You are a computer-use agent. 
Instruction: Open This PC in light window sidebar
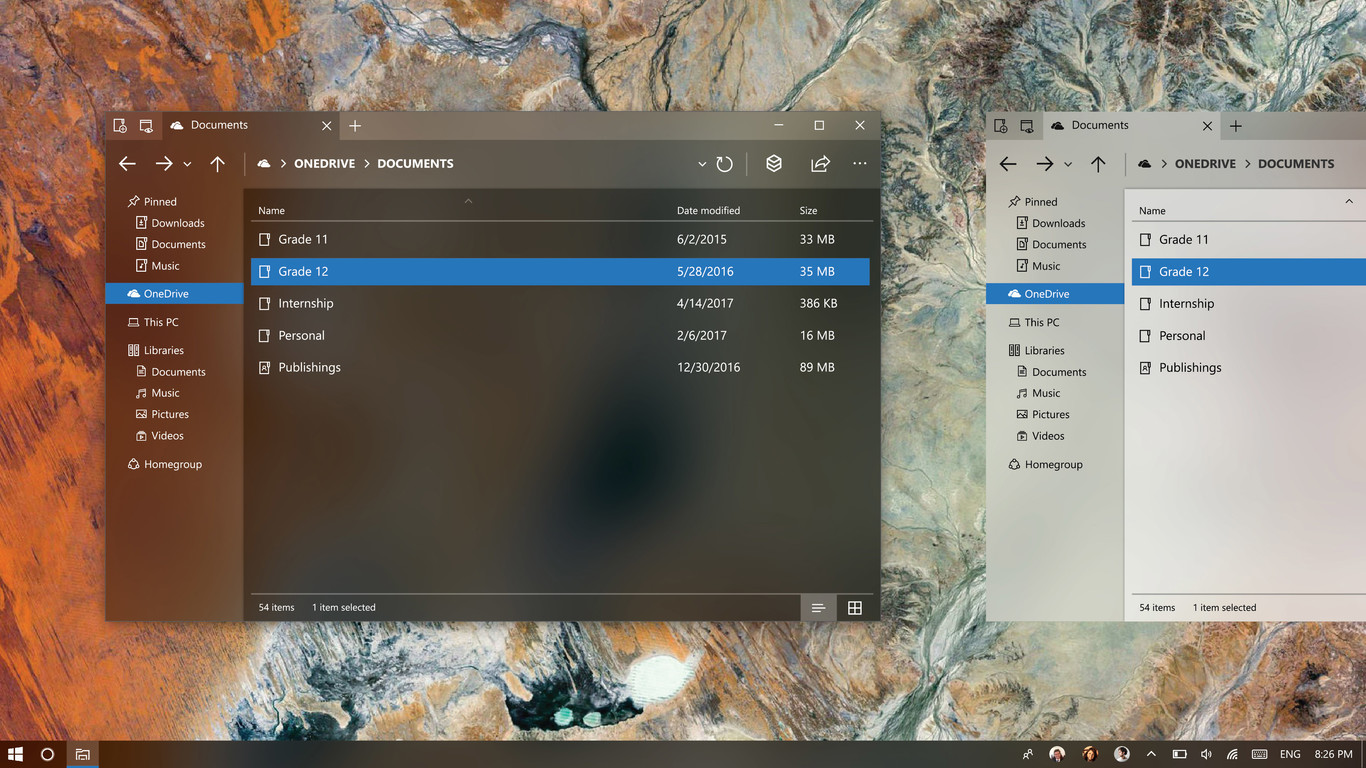click(1041, 323)
